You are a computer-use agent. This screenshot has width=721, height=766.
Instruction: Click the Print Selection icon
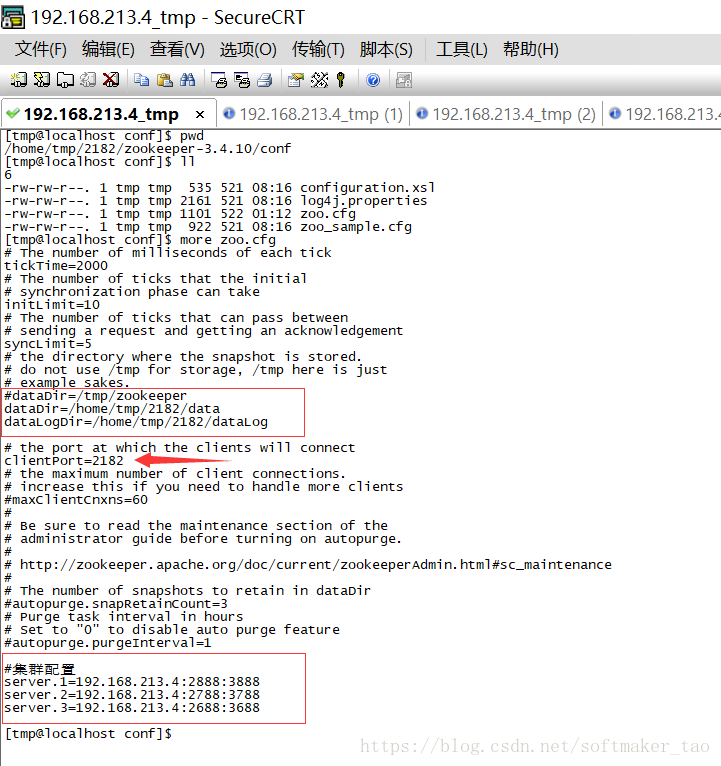pyautogui.click(x=242, y=80)
